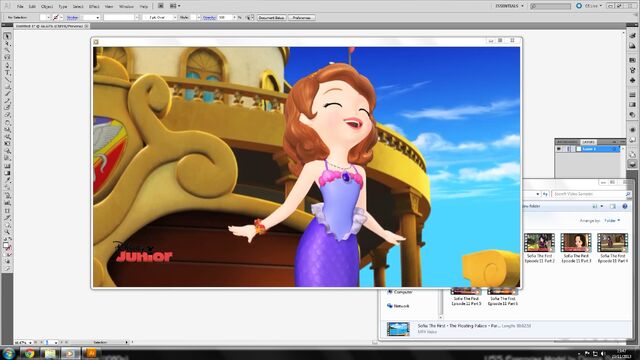The height and width of the screenshot is (360, 640).
Task: Open Windows Explorer from the taskbar
Action: 50,353
